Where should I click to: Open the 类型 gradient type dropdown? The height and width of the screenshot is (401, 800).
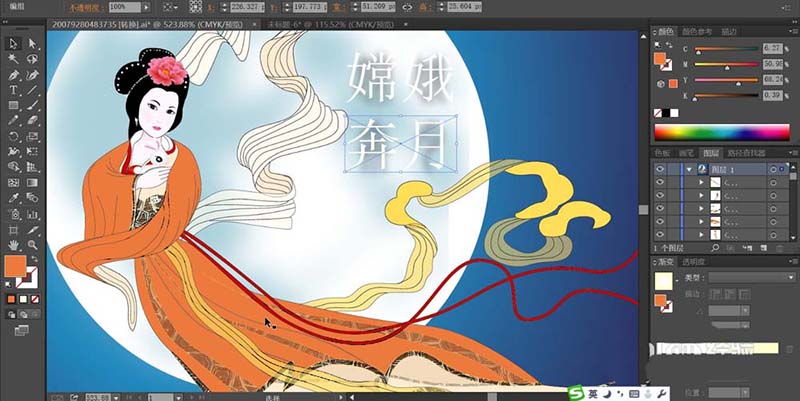[x=752, y=278]
